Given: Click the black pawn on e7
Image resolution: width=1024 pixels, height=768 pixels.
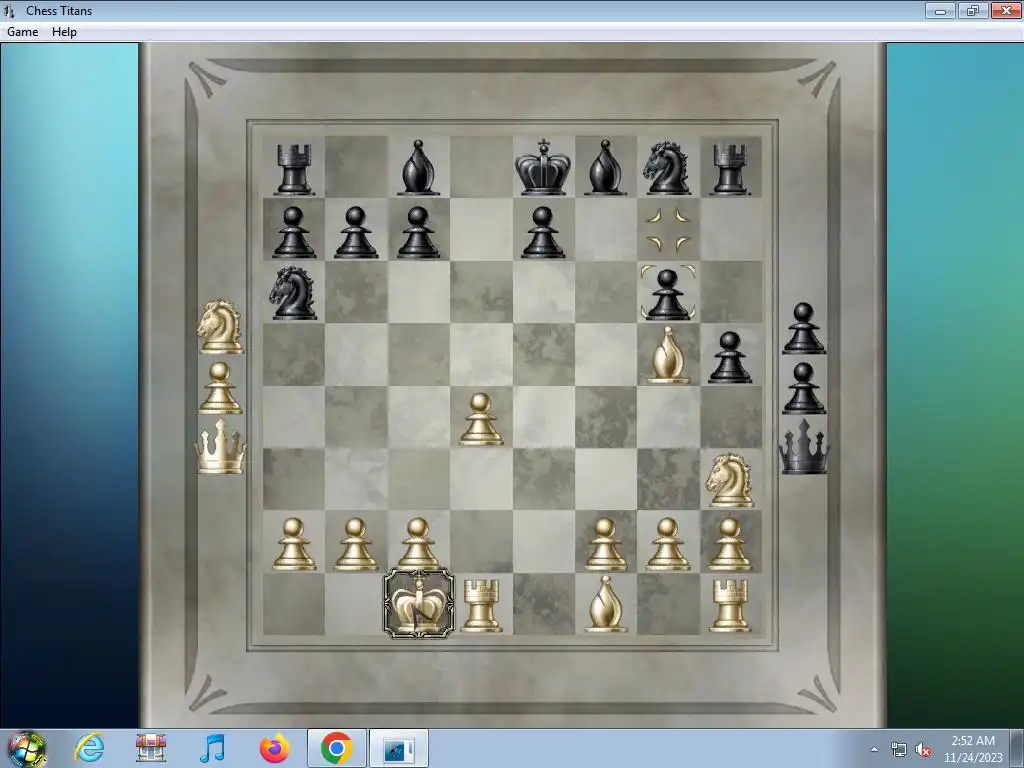Looking at the screenshot, I should click(x=543, y=232).
